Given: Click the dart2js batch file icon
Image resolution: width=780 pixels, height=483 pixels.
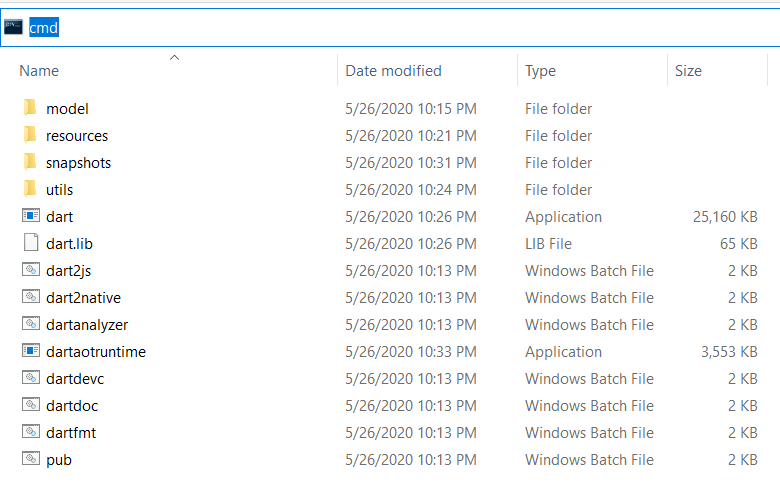Looking at the screenshot, I should (30, 271).
